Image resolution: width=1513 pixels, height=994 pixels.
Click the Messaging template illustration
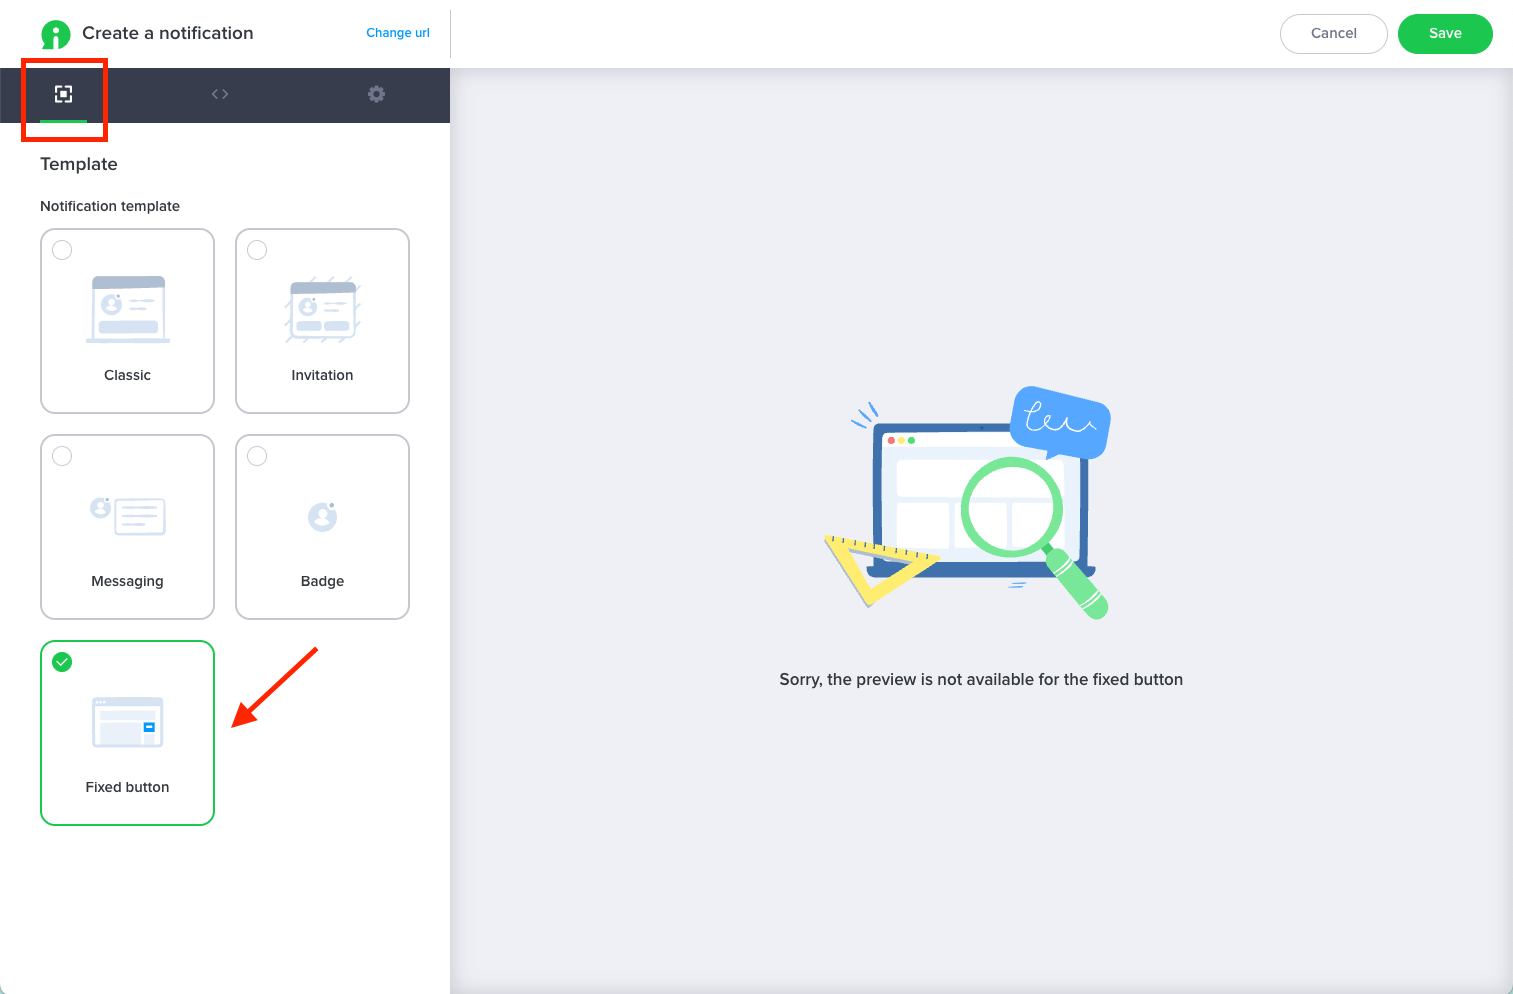[x=128, y=516]
